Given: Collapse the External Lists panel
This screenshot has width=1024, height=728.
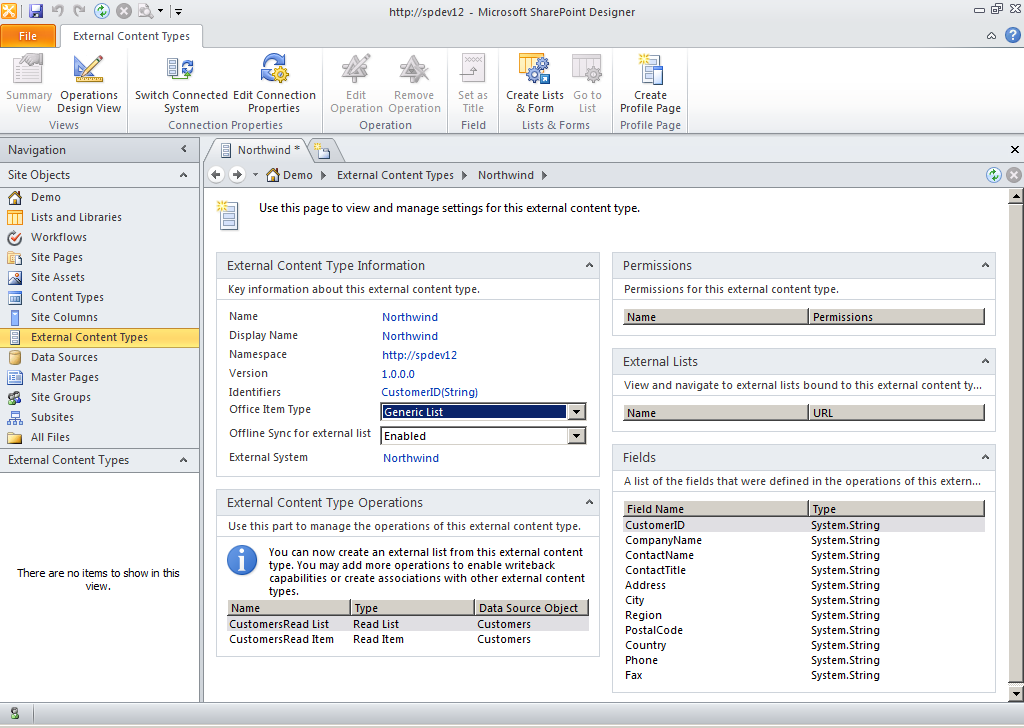Looking at the screenshot, I should [x=985, y=361].
